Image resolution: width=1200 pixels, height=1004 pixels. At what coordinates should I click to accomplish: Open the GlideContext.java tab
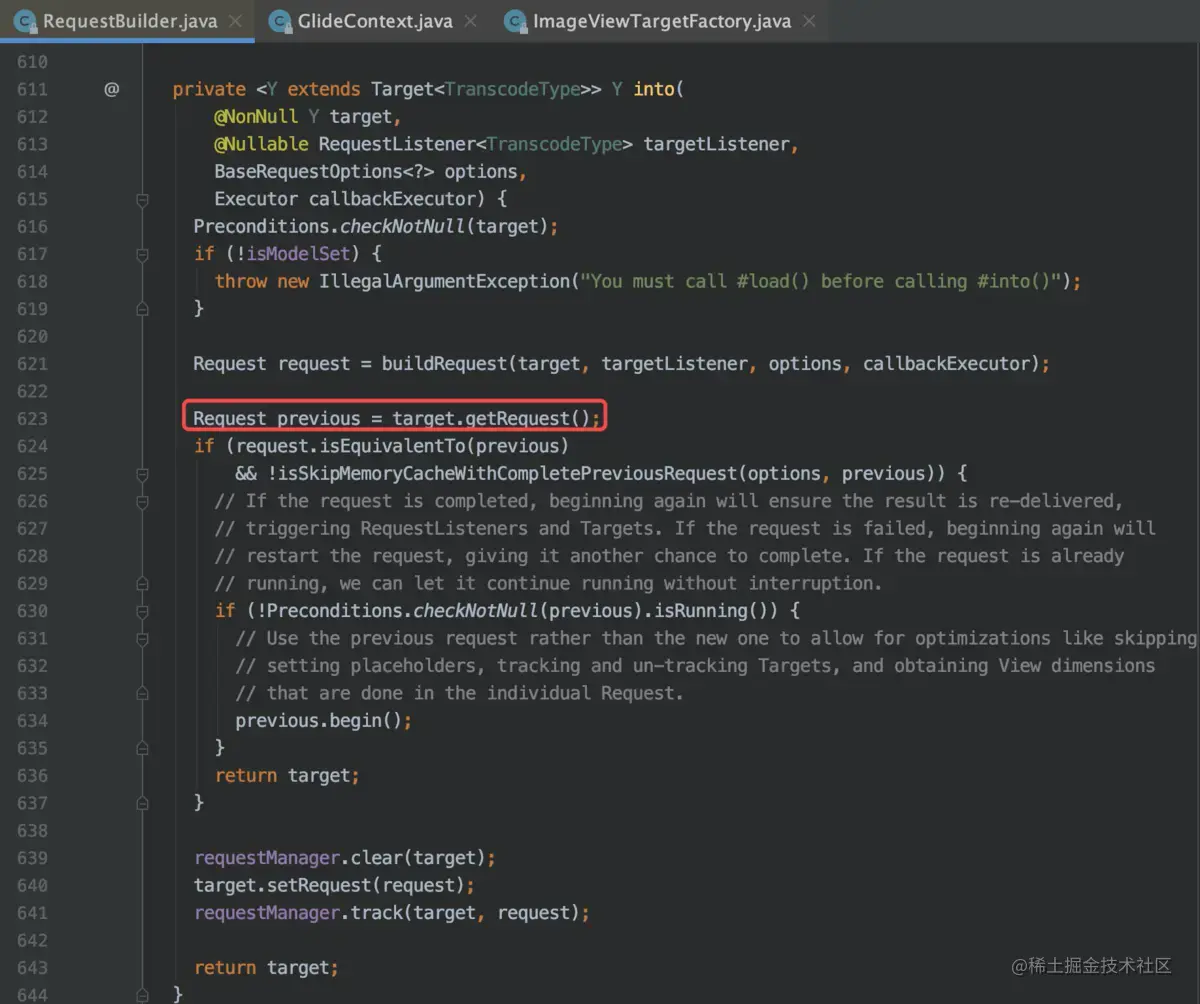point(375,21)
